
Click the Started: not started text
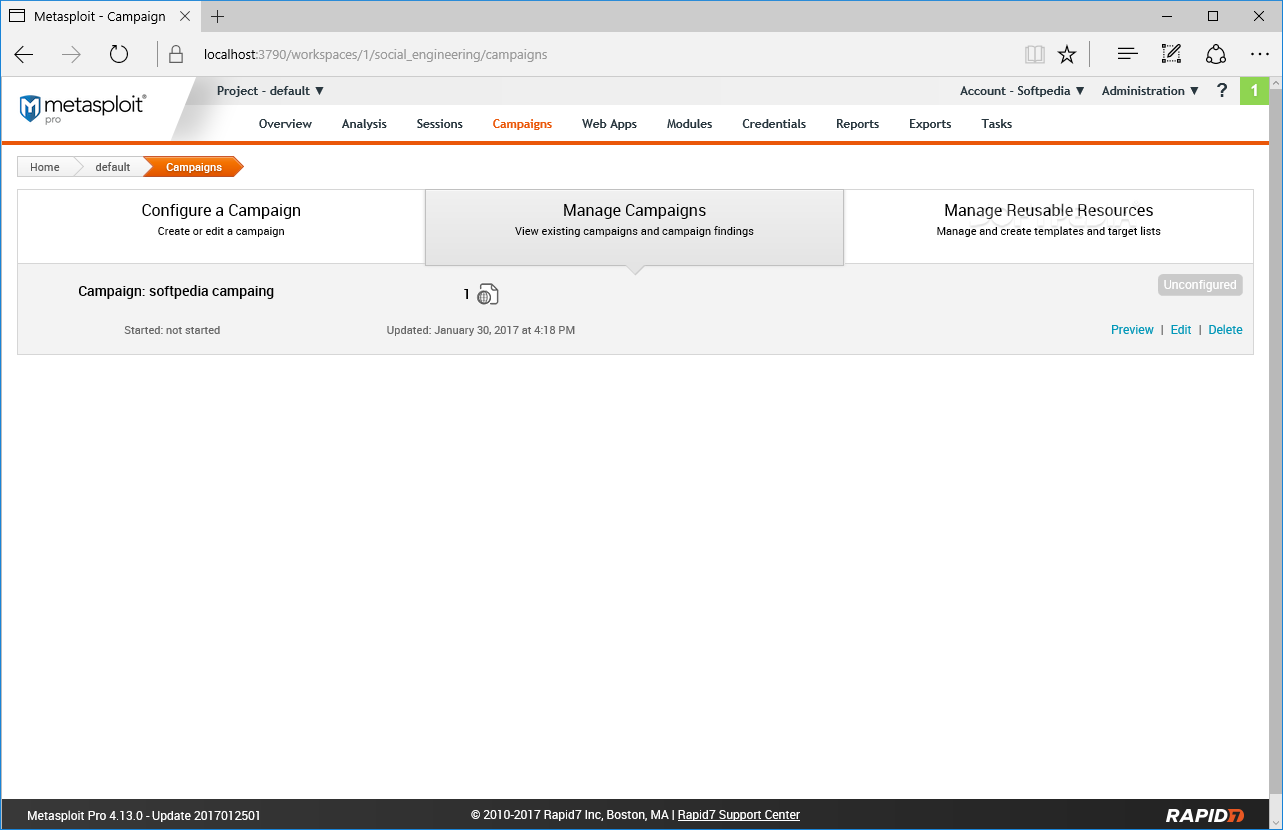coord(172,330)
